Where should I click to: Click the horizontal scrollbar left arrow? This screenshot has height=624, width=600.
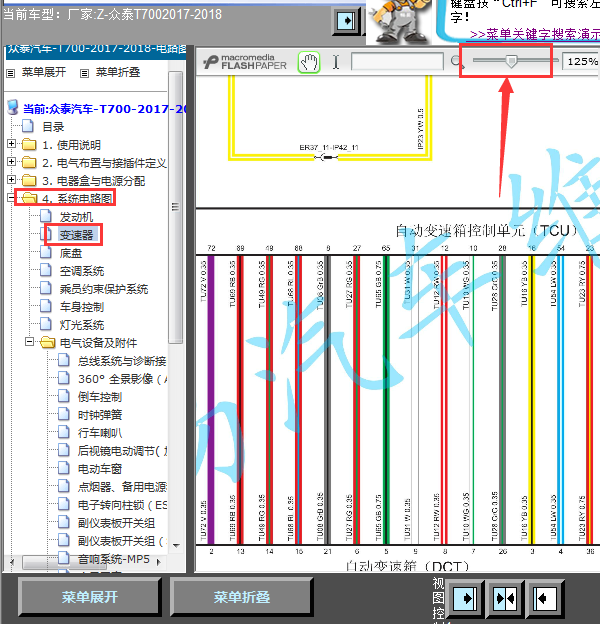[12, 562]
